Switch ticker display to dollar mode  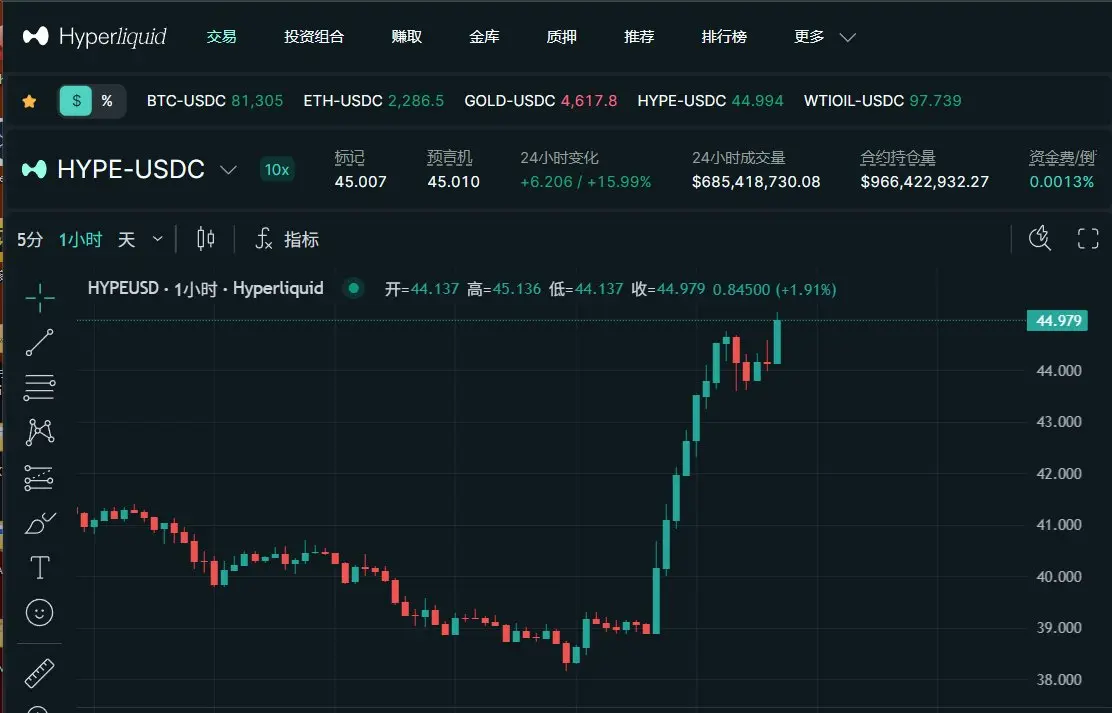76,101
